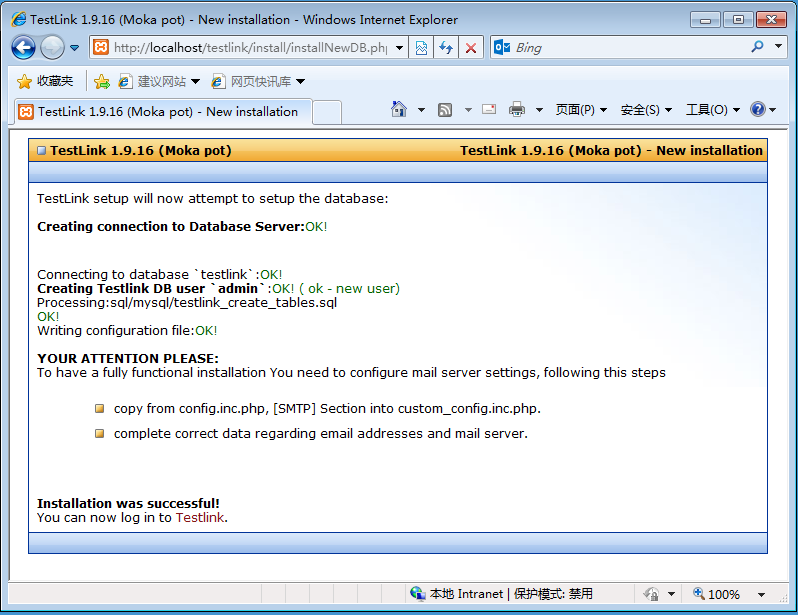Click 'Creating connection to Database Server:OK!' line
798x615 pixels.
point(182,226)
